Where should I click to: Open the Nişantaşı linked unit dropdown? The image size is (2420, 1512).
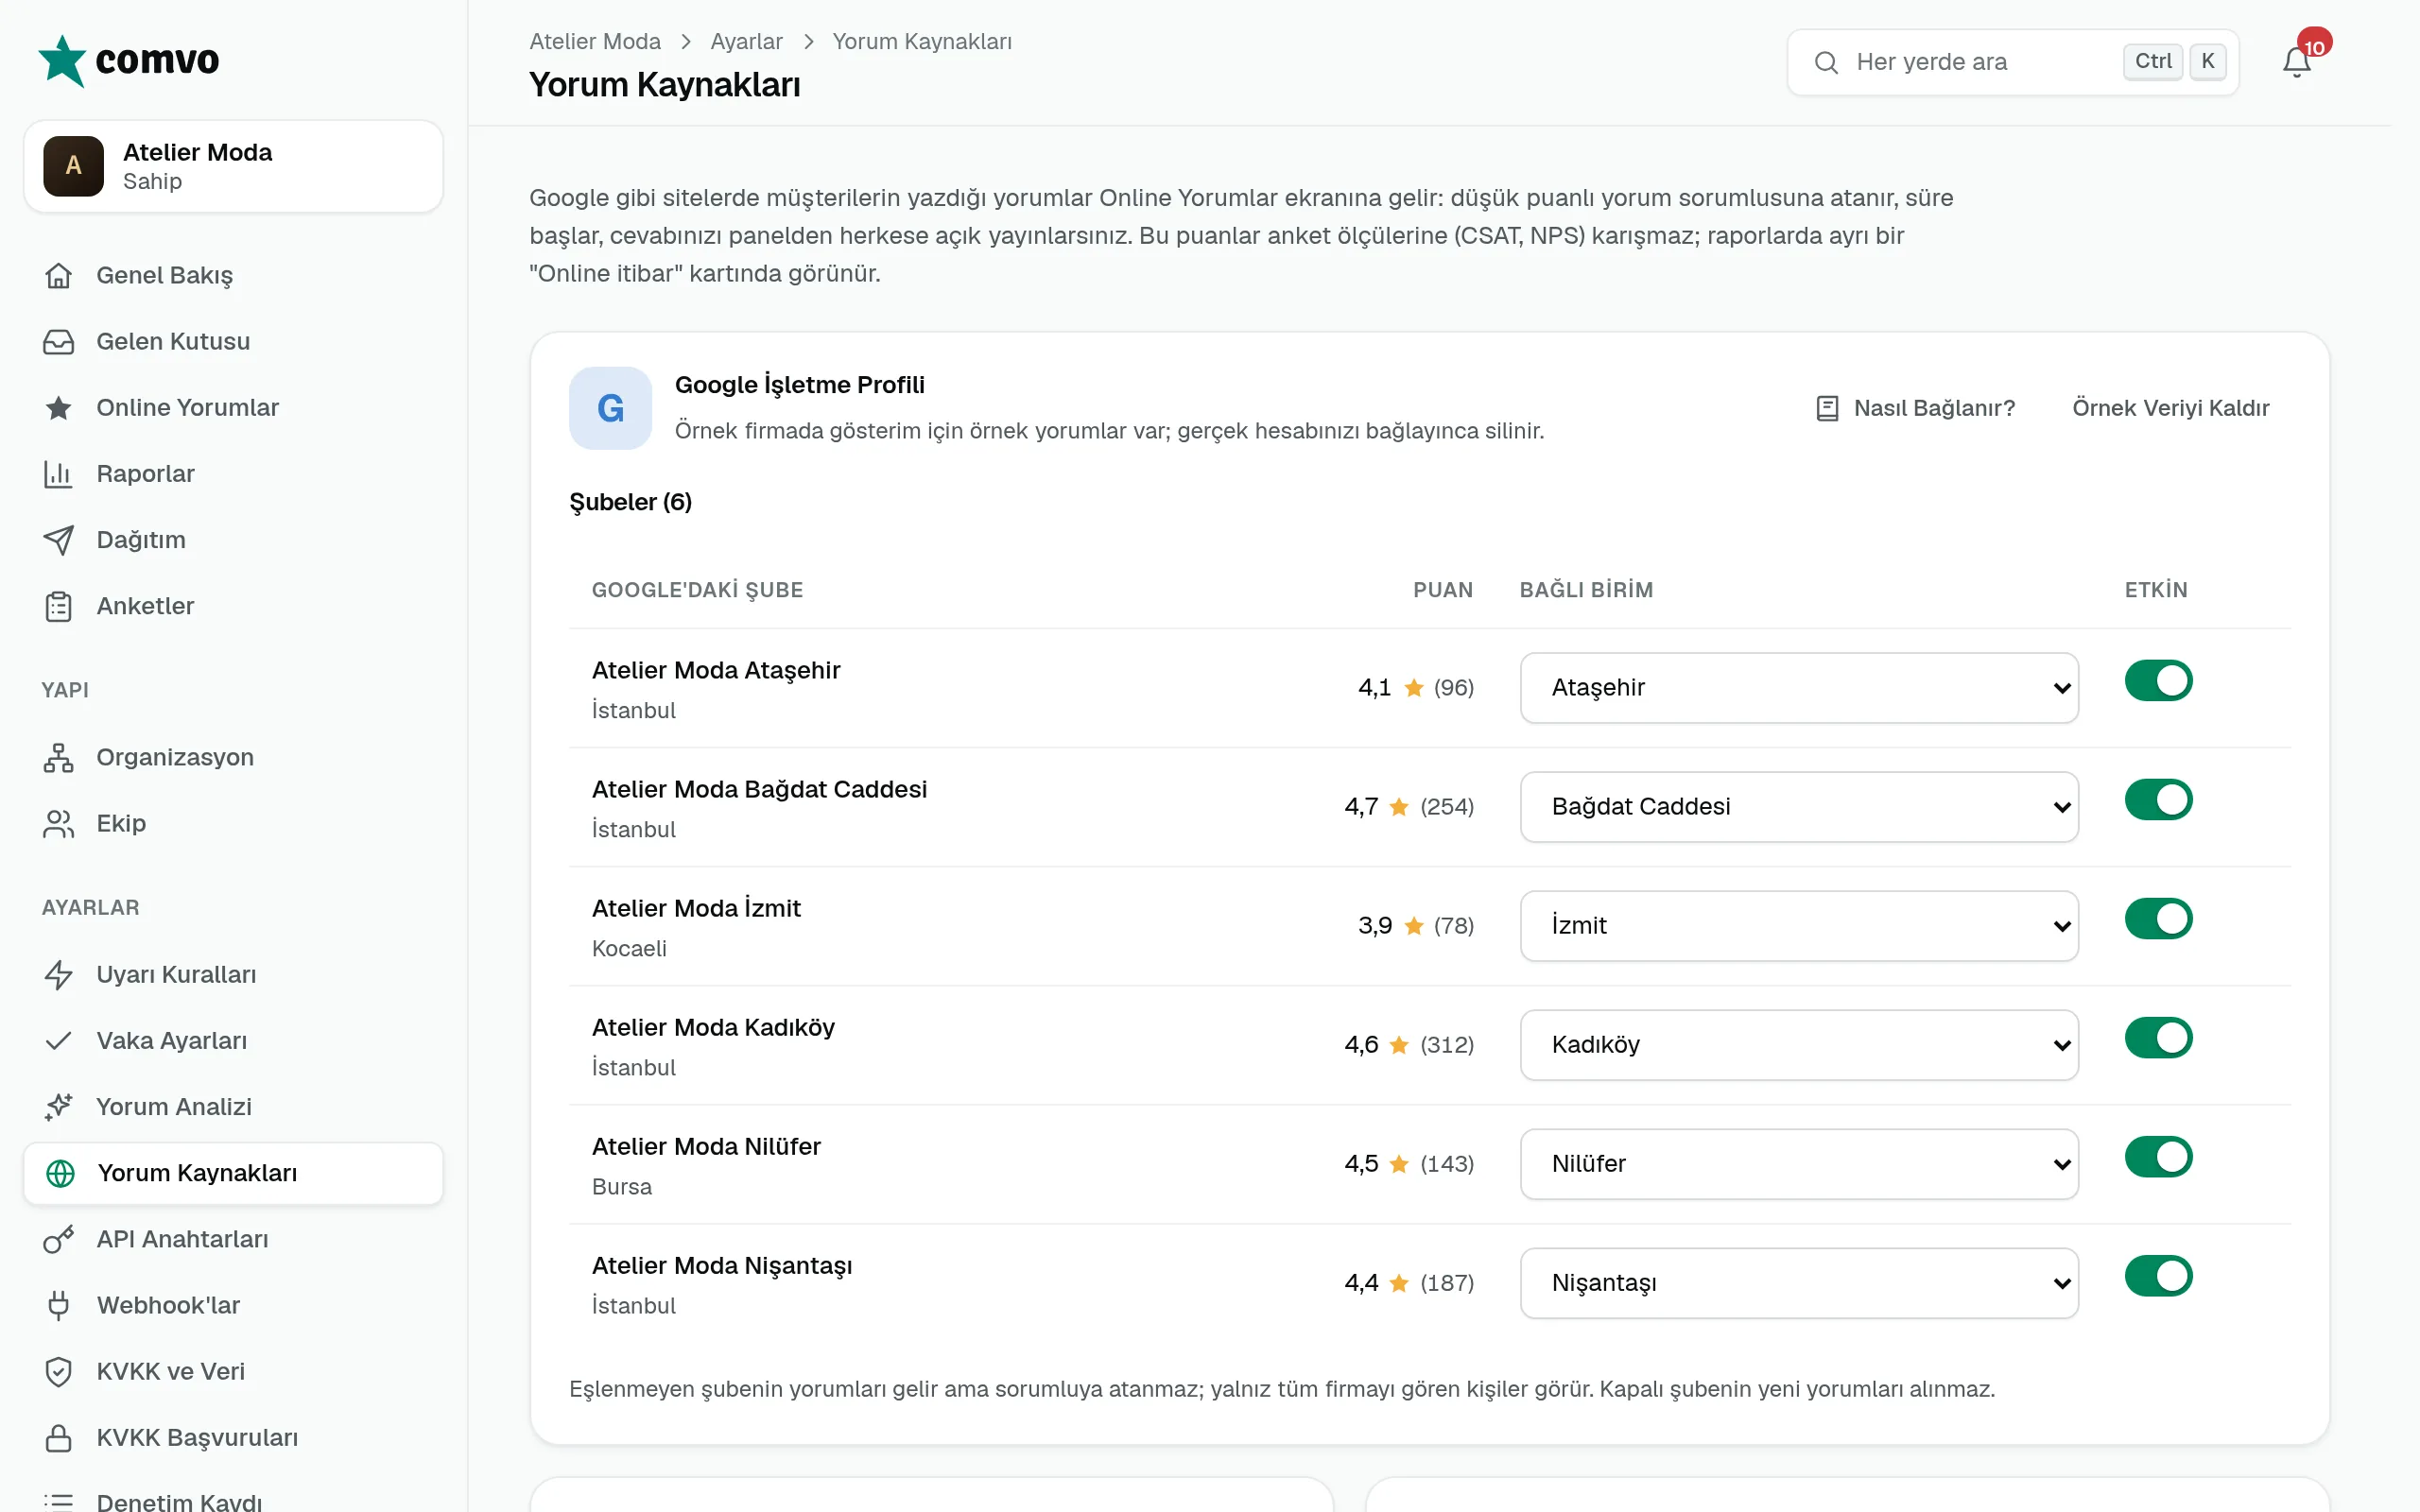click(x=1799, y=1283)
